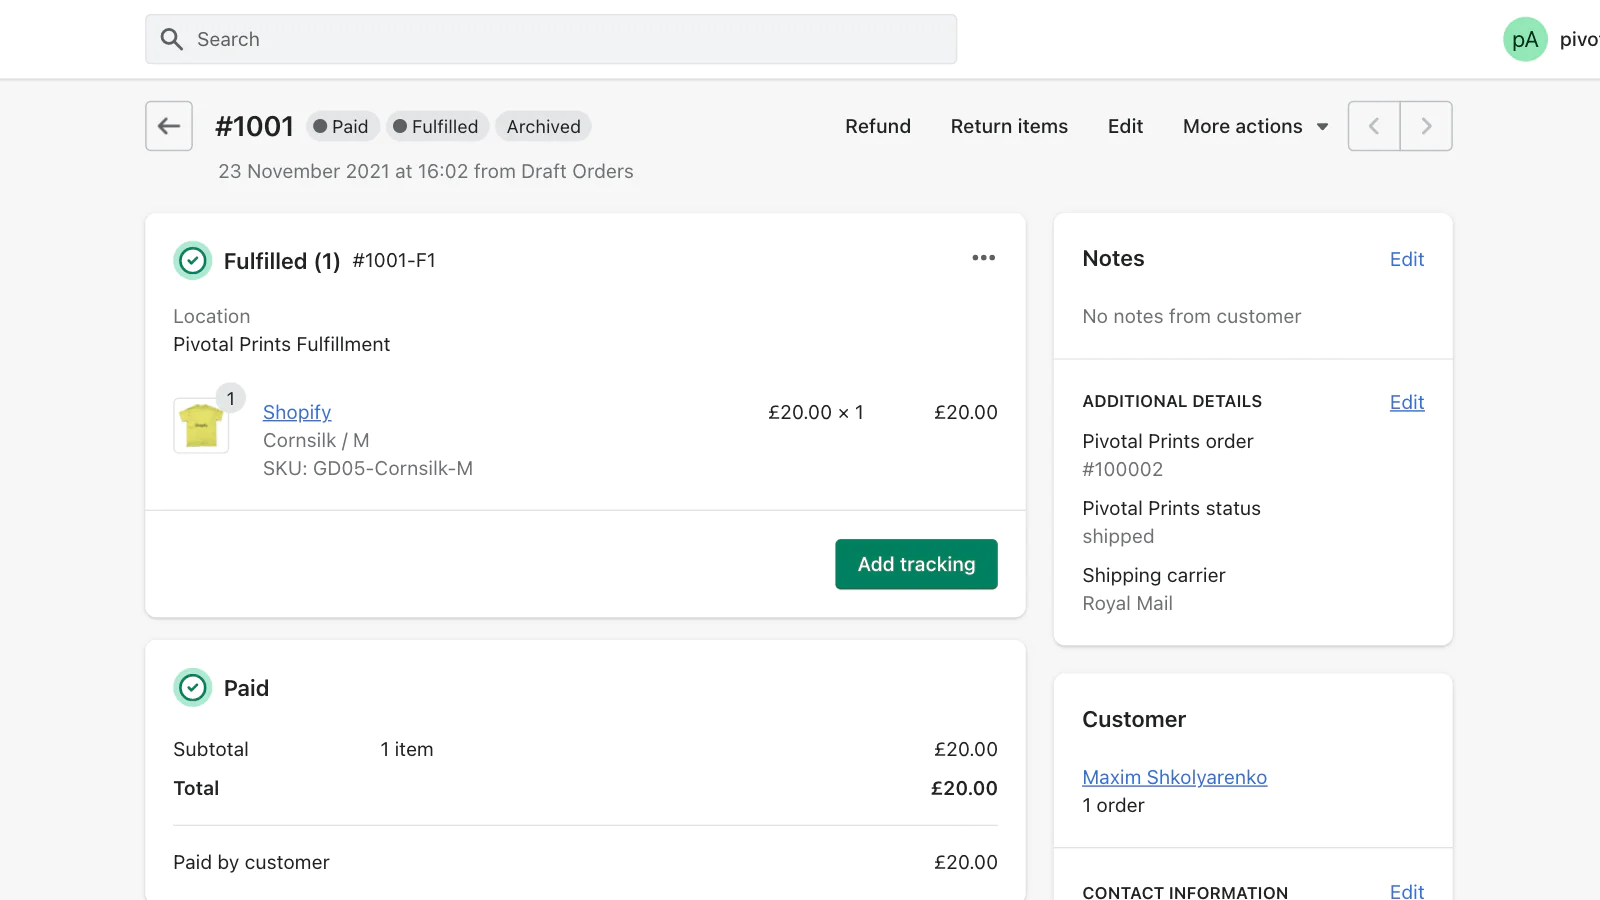Click the green checkmark icon beside Paid

pos(193,688)
